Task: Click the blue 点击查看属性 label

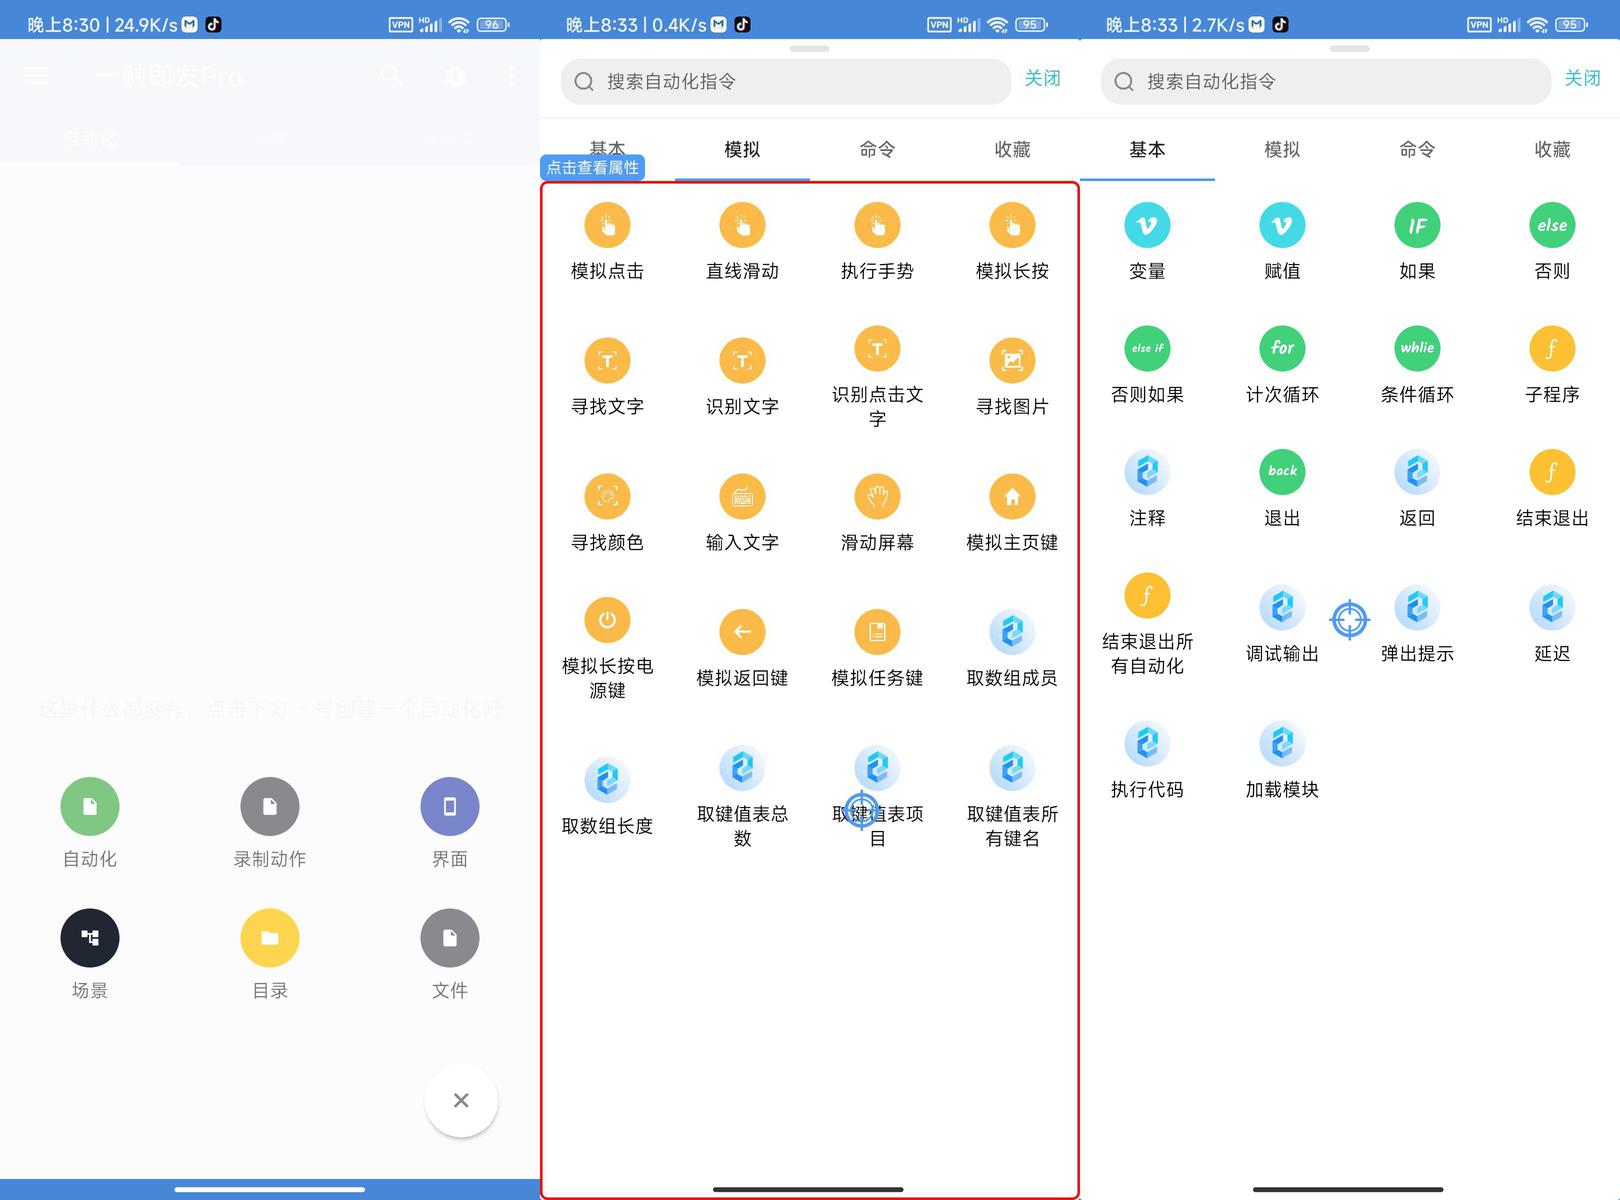Action: [x=592, y=168]
